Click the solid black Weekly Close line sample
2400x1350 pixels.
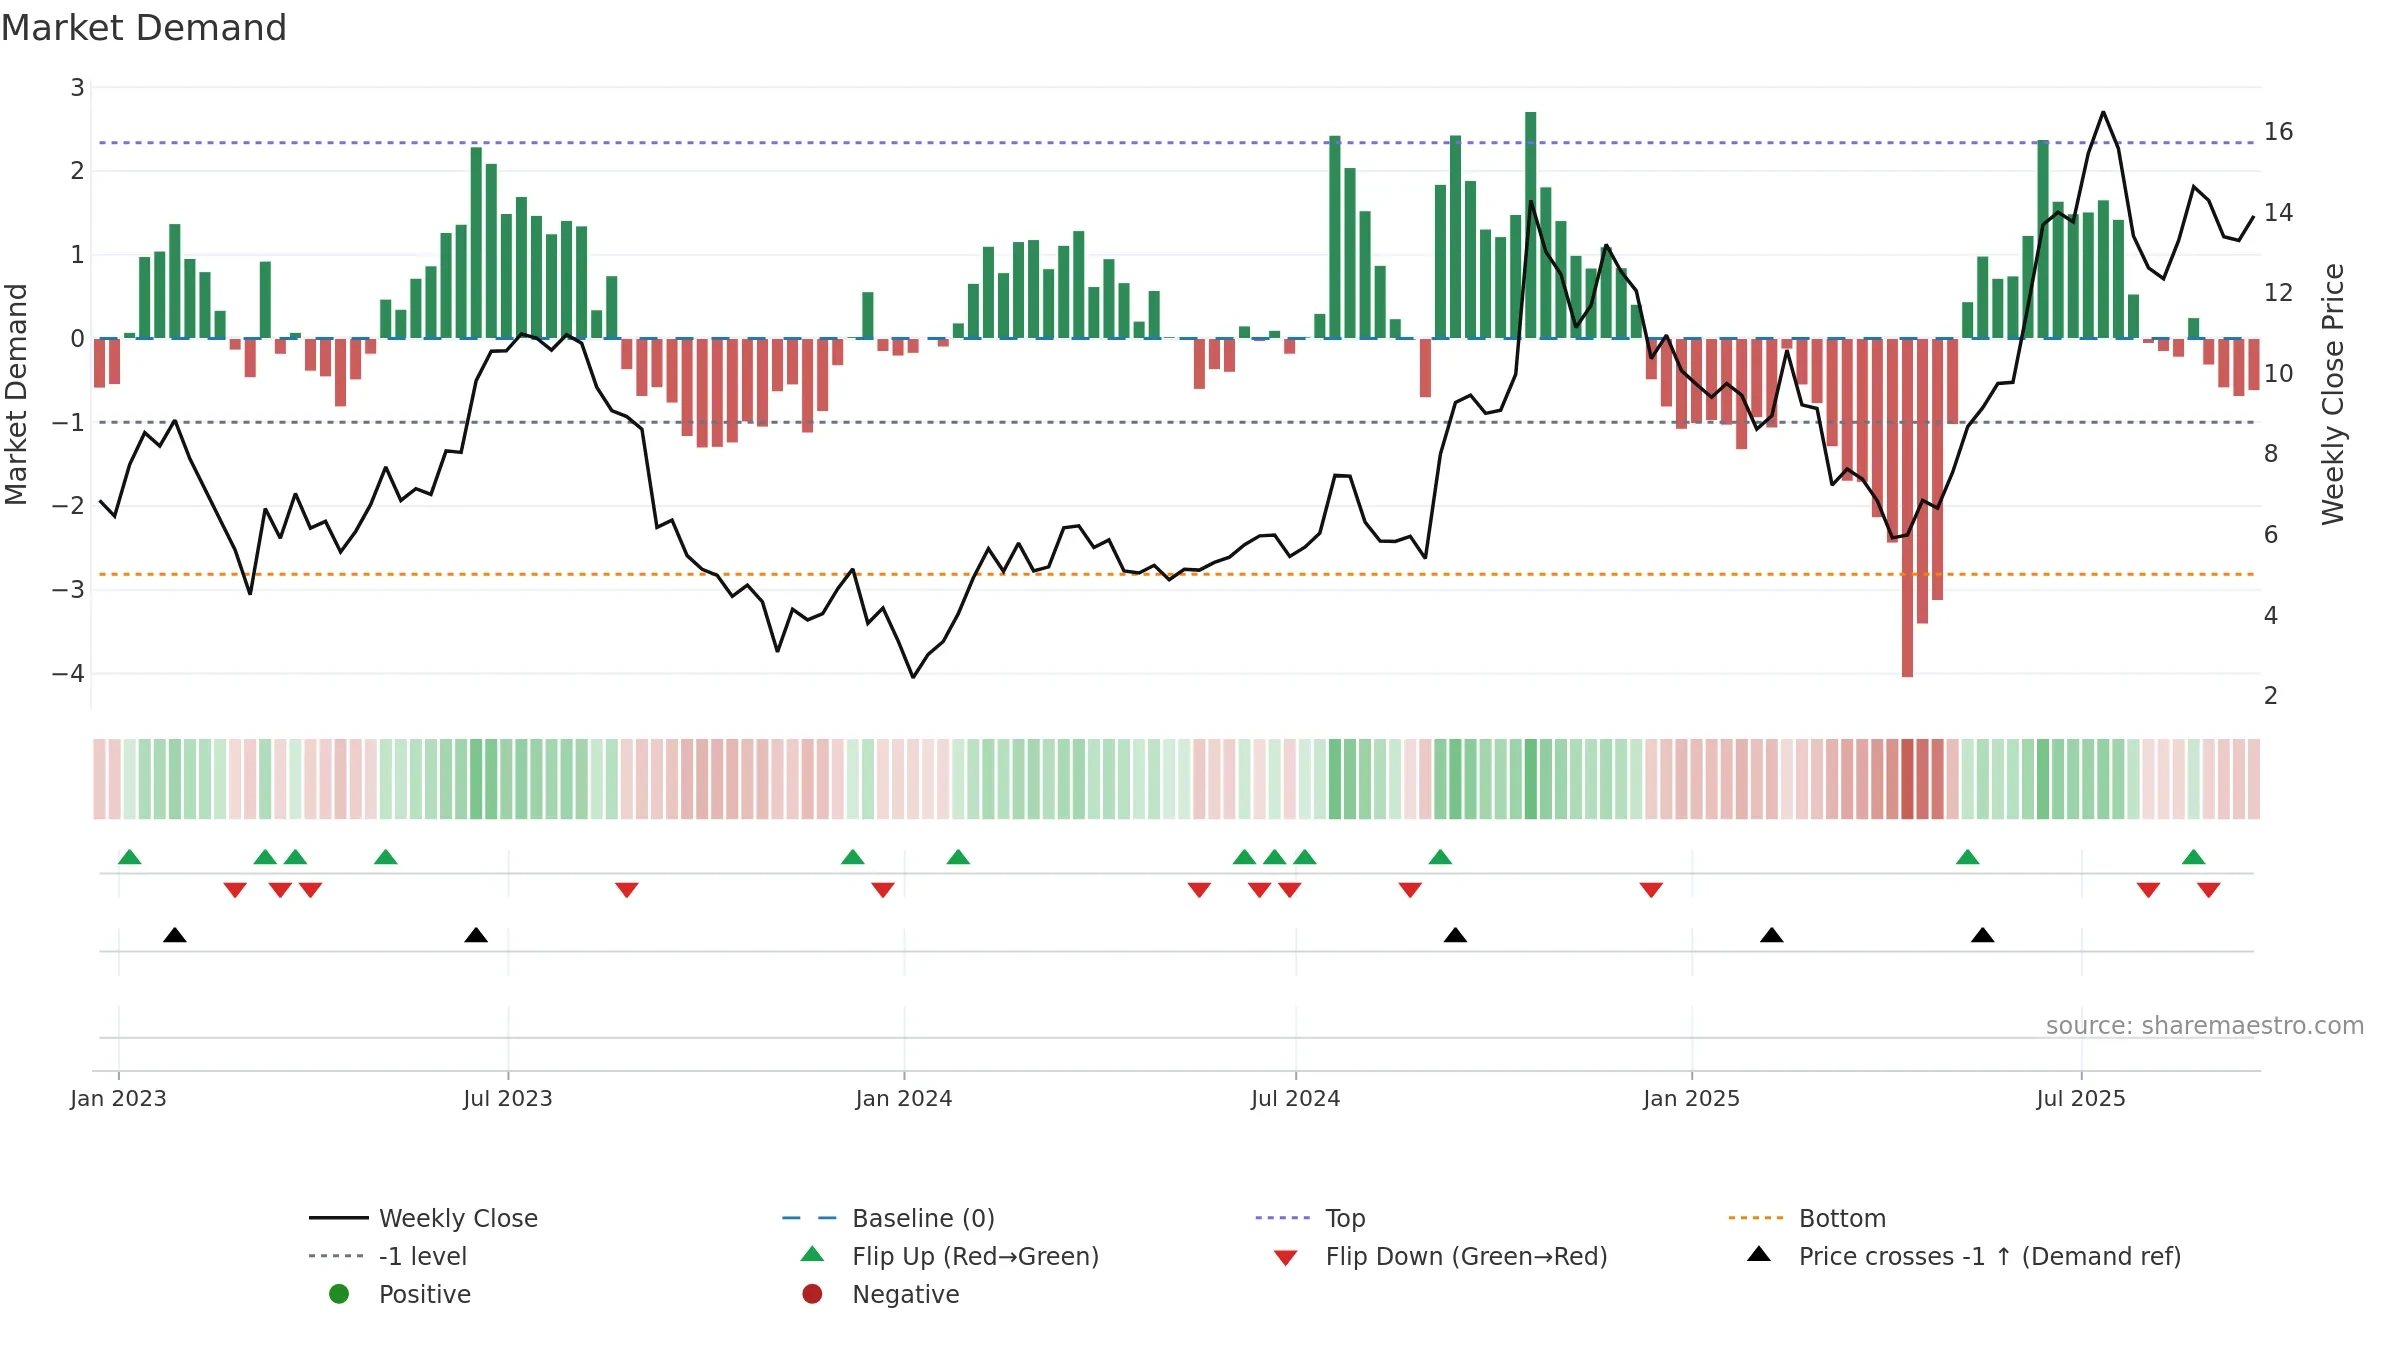(x=339, y=1218)
